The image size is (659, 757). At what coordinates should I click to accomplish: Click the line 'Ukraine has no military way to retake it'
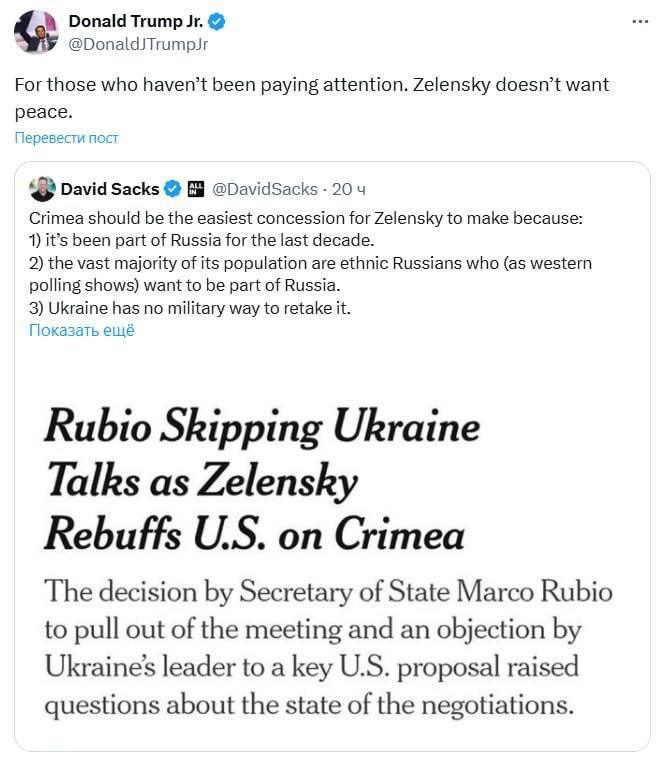tap(190, 308)
